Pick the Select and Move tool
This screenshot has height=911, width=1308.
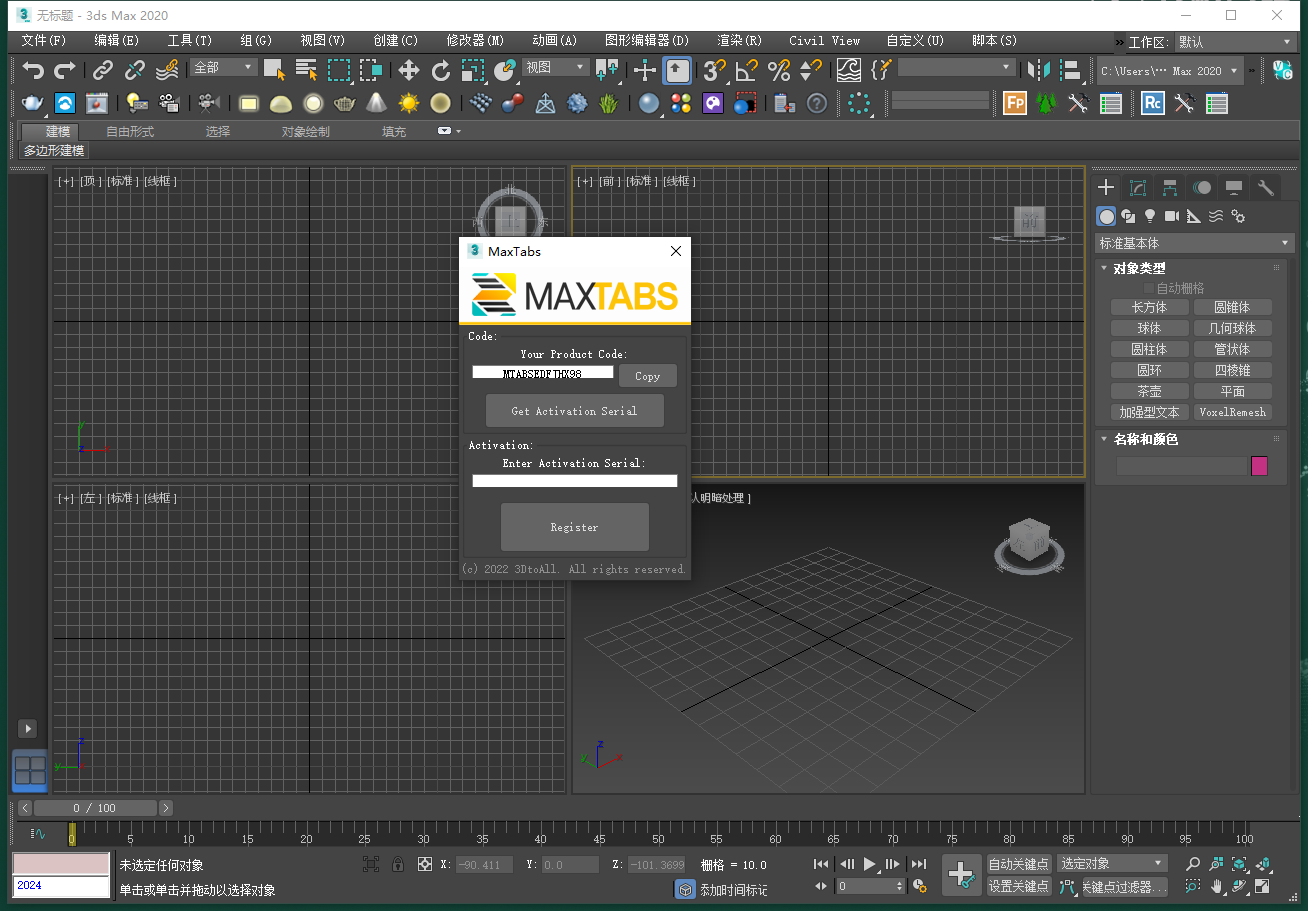409,70
